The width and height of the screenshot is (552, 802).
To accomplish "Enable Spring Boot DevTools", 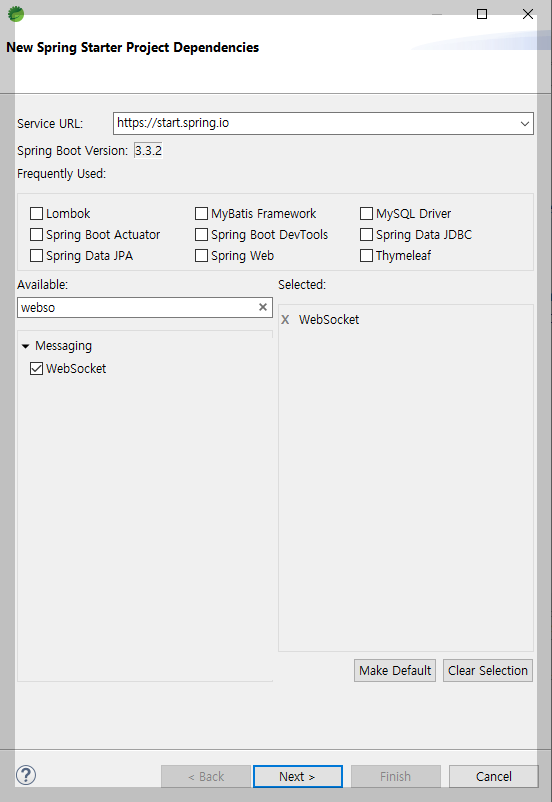I will [x=202, y=234].
